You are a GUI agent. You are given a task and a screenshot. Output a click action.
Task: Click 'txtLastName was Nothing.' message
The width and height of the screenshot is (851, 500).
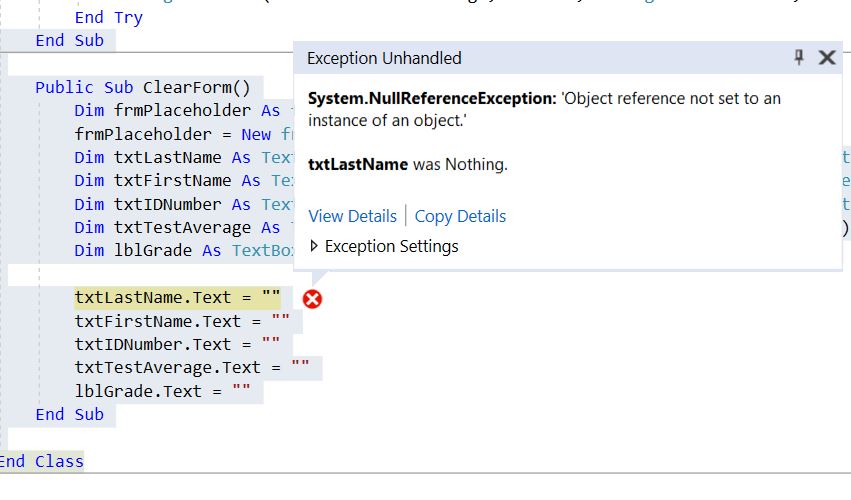(x=408, y=164)
